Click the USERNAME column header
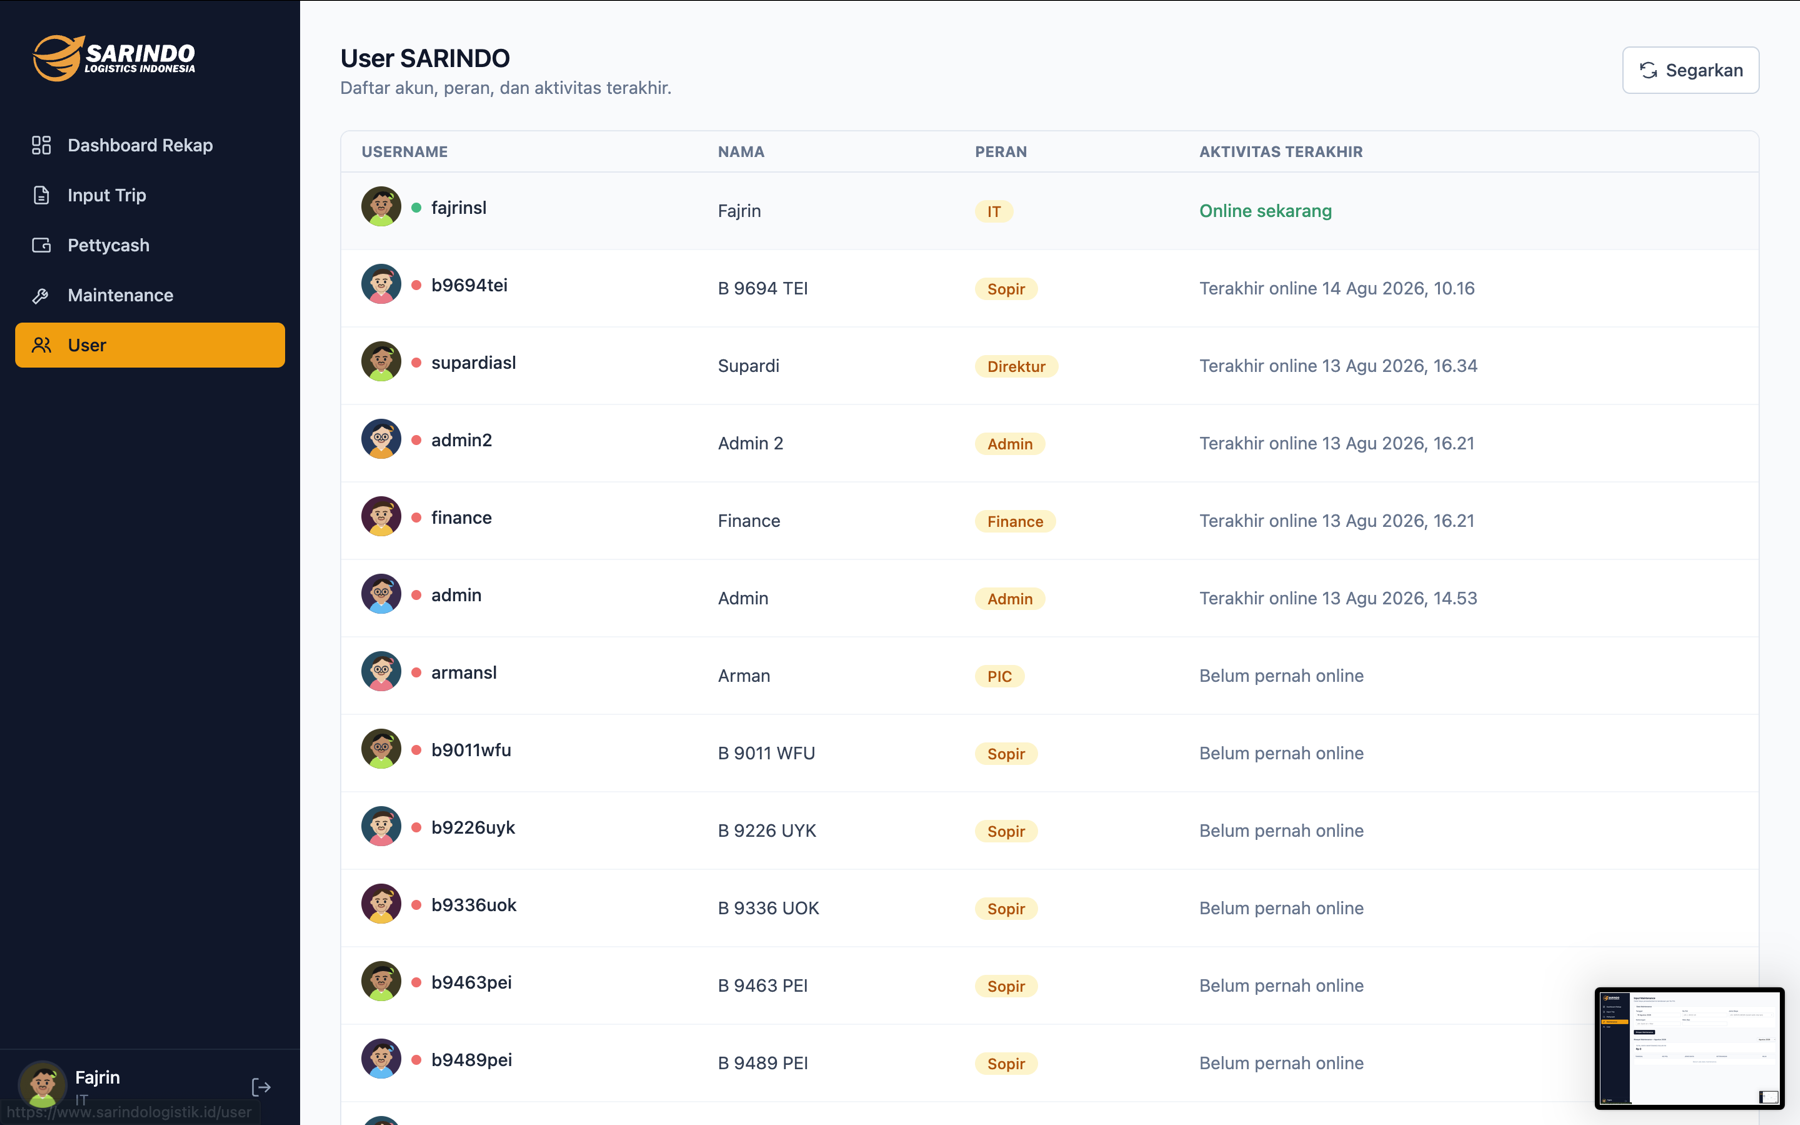The width and height of the screenshot is (1800, 1125). pos(404,152)
